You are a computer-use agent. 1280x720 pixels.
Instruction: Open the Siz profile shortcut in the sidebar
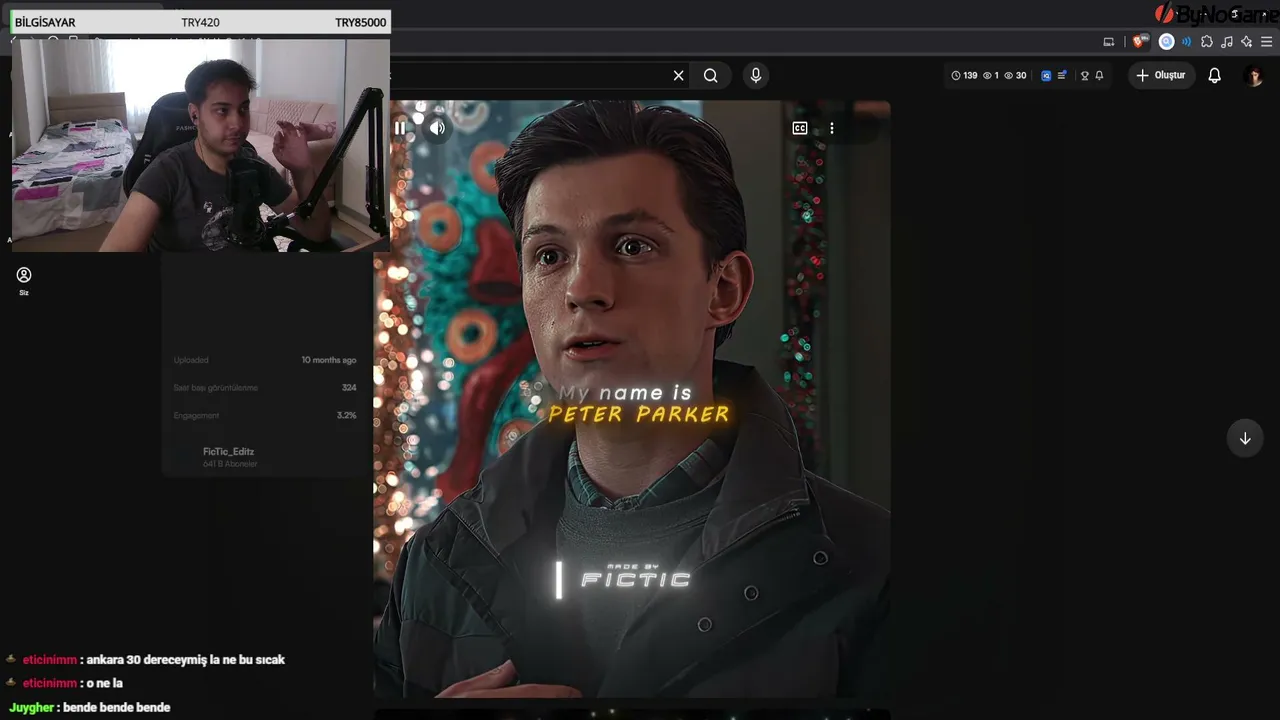pyautogui.click(x=24, y=280)
